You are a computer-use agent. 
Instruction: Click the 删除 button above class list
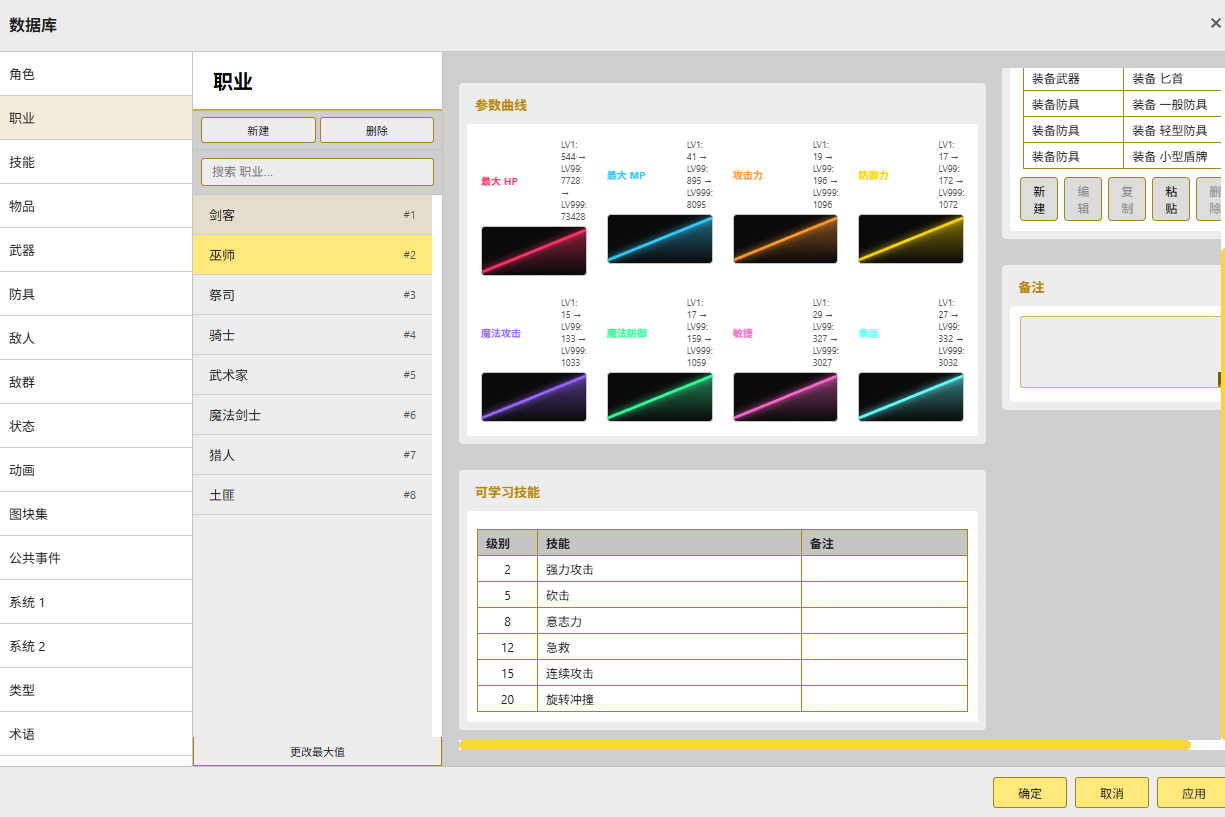pos(377,131)
